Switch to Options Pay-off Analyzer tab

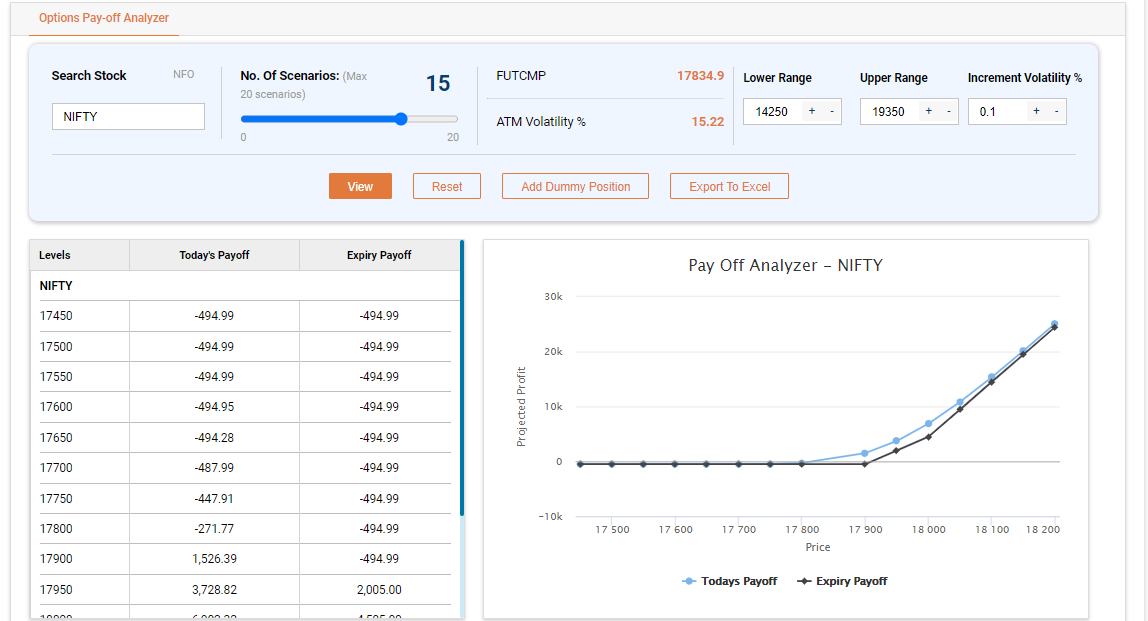[x=104, y=18]
